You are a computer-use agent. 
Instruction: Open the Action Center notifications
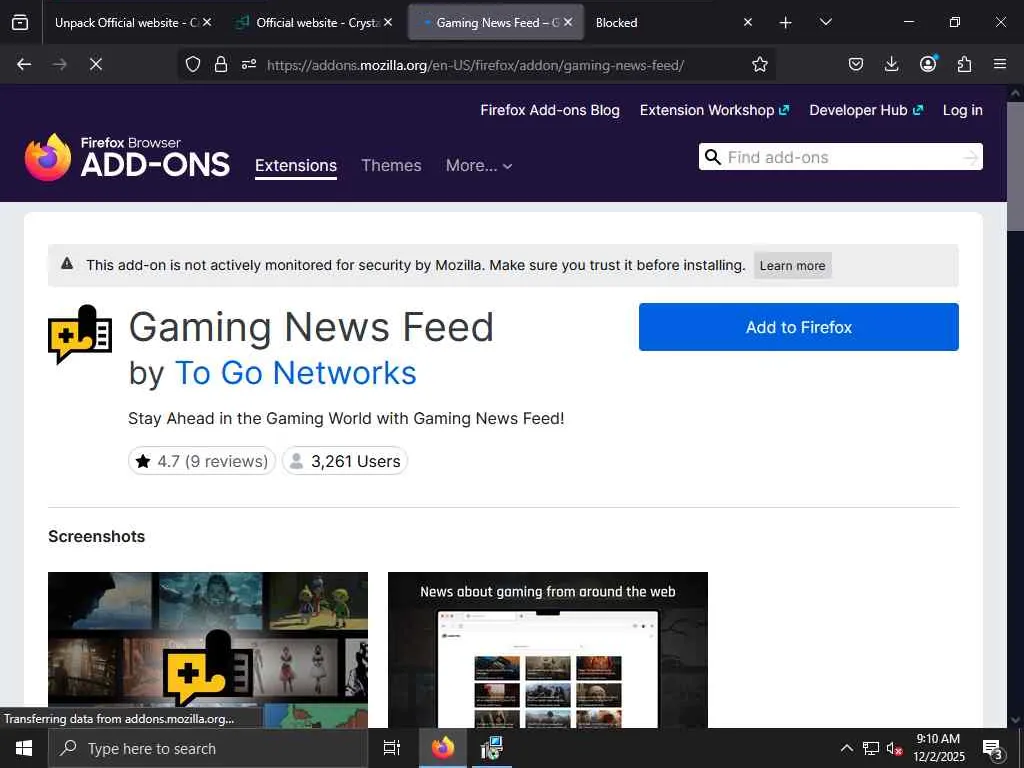point(993,748)
